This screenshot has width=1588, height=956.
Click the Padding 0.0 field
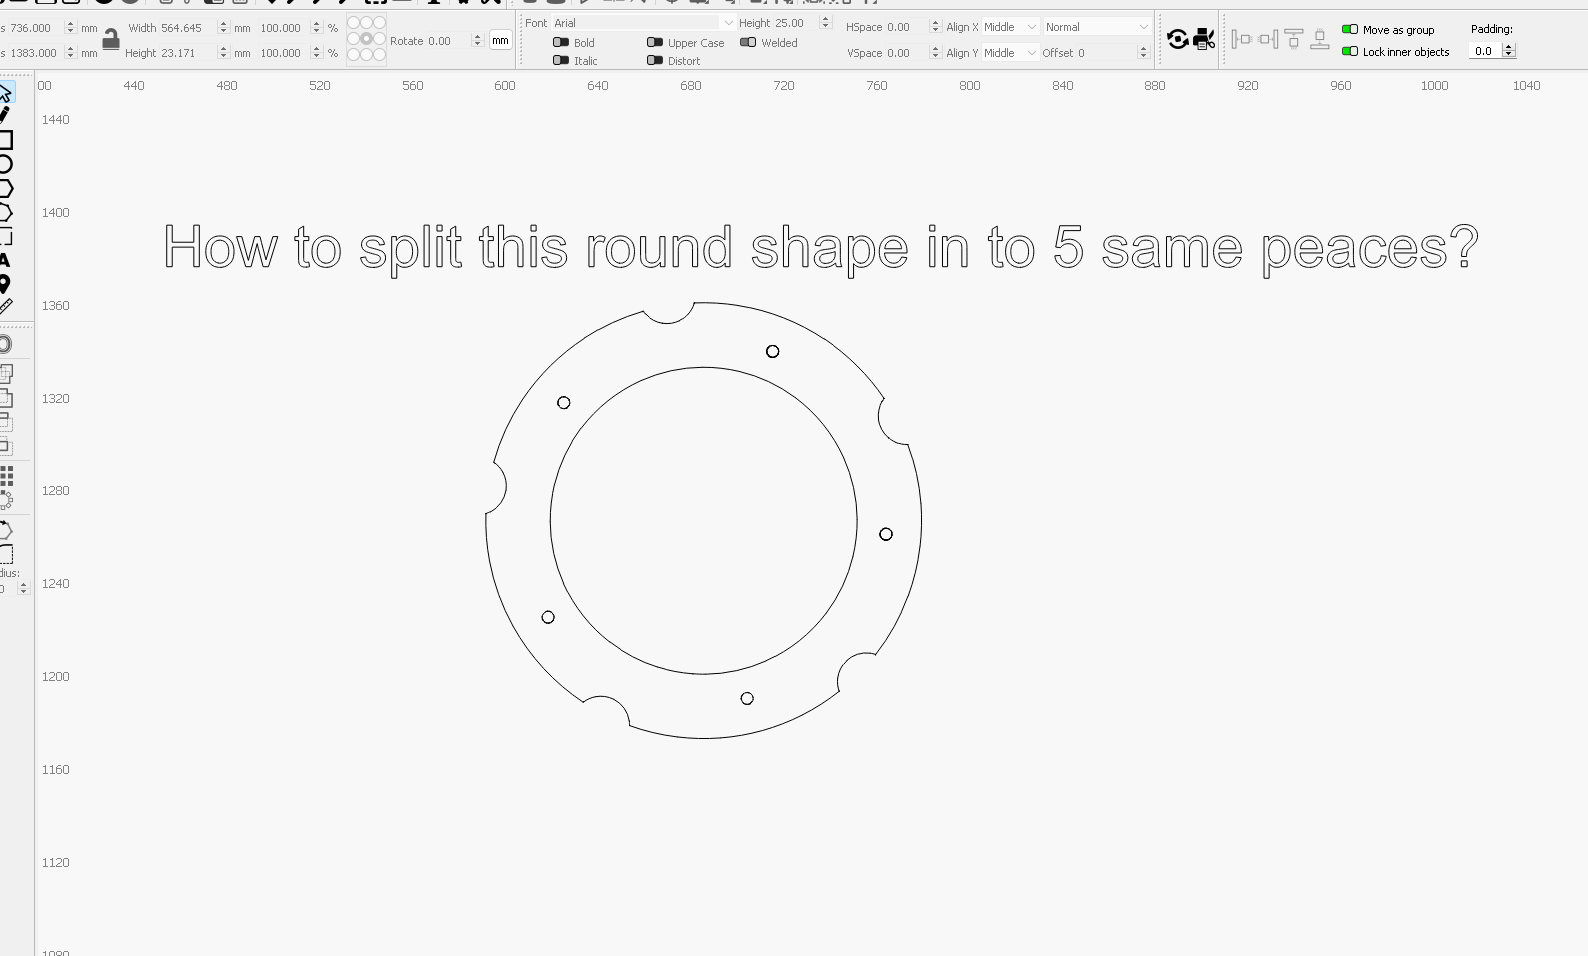1486,51
